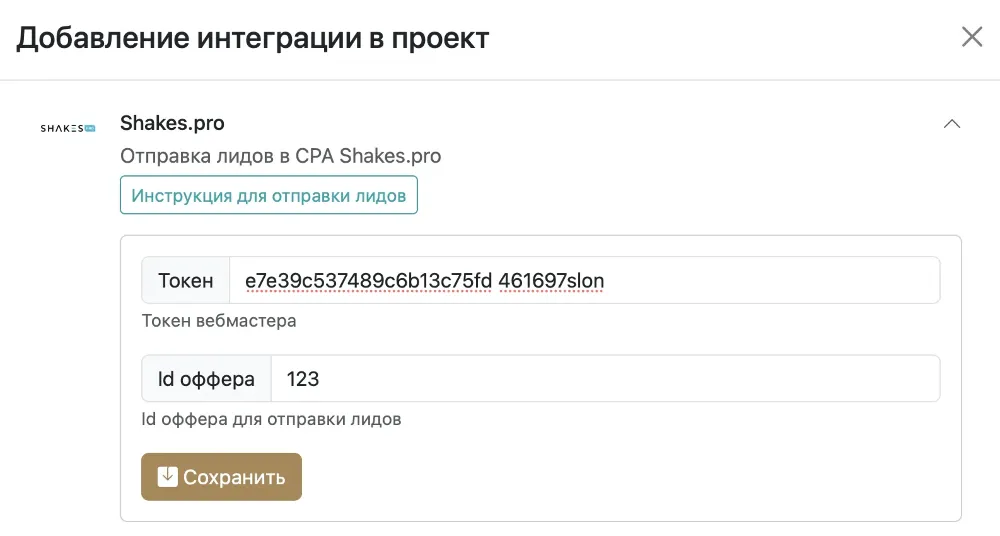
Task: Open the lead sending instruction
Action: [268, 195]
